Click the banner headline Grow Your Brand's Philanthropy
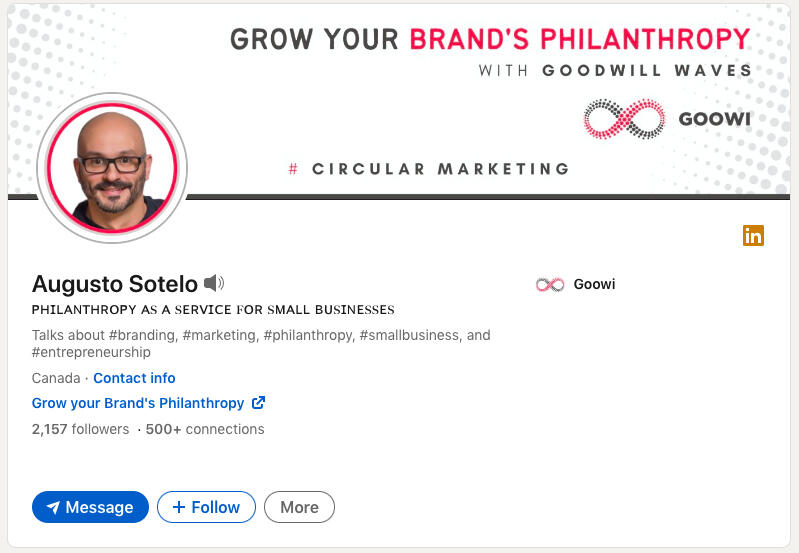 point(490,39)
